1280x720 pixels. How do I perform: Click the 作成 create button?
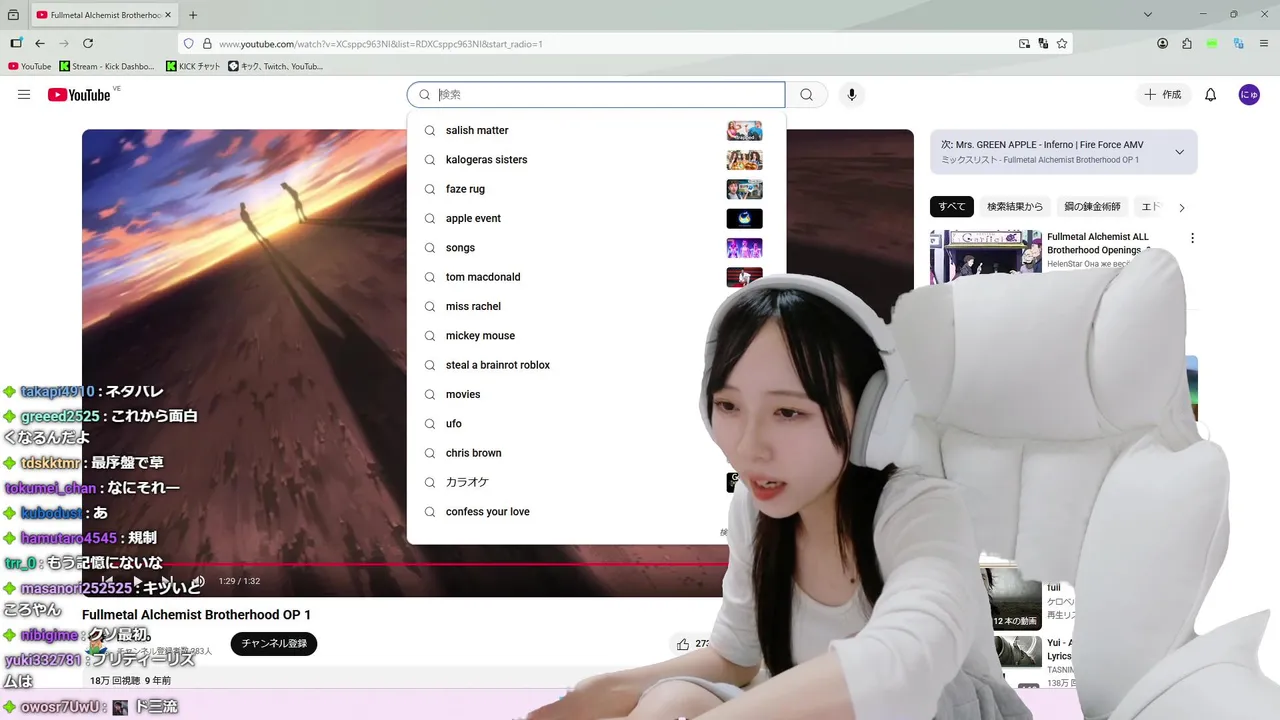[1163, 95]
